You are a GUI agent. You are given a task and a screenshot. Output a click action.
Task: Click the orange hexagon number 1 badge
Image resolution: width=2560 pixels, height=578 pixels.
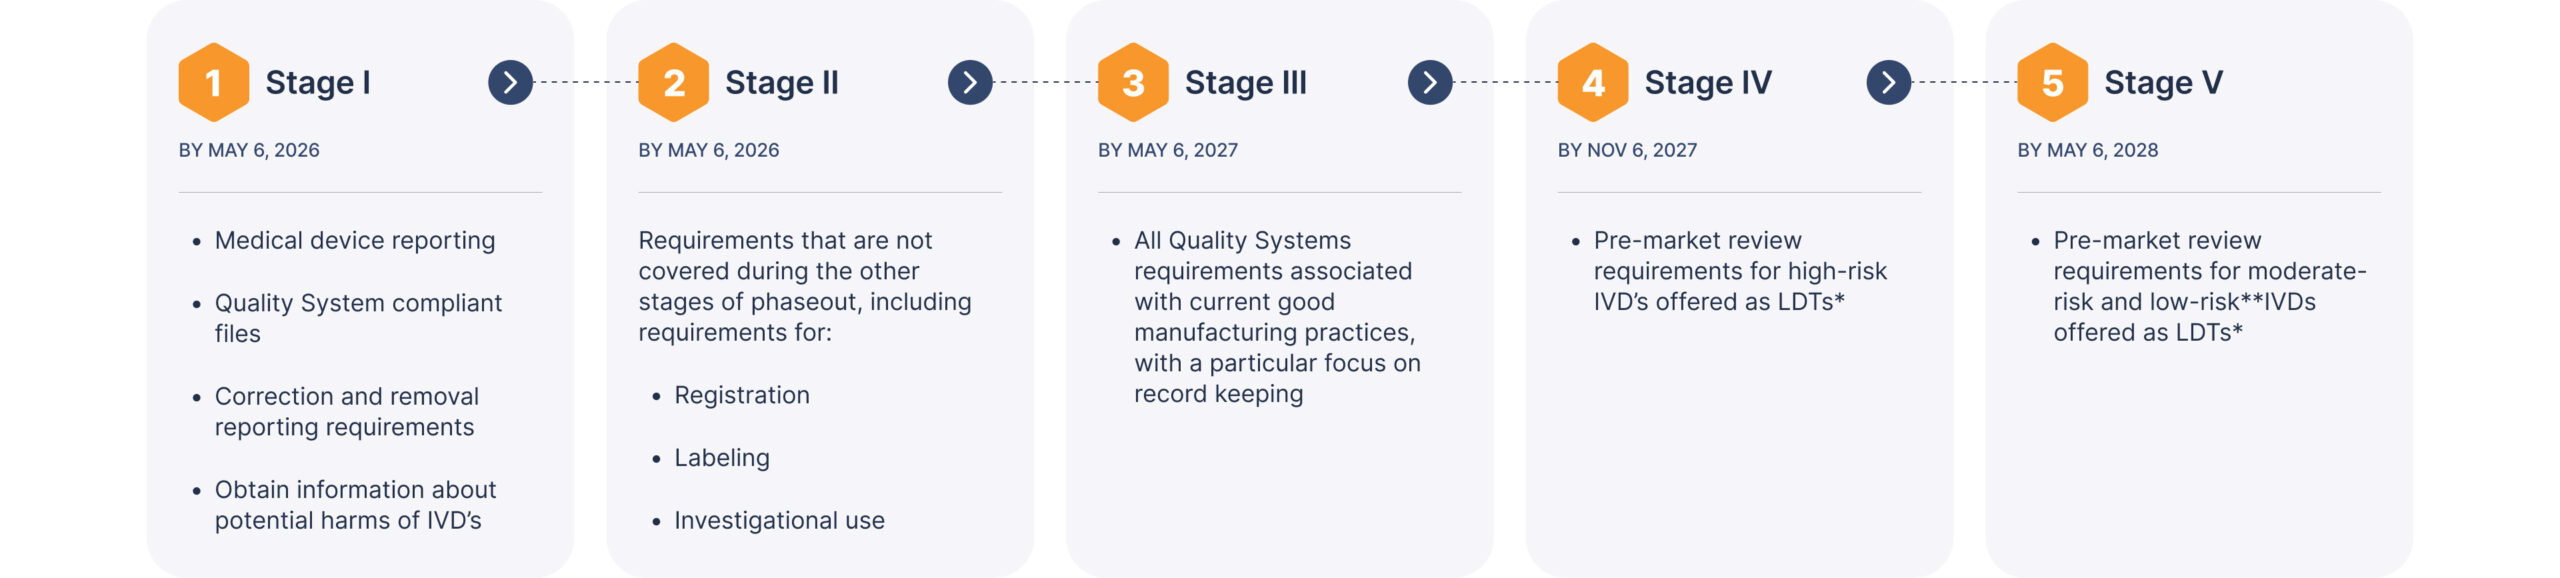pos(213,83)
